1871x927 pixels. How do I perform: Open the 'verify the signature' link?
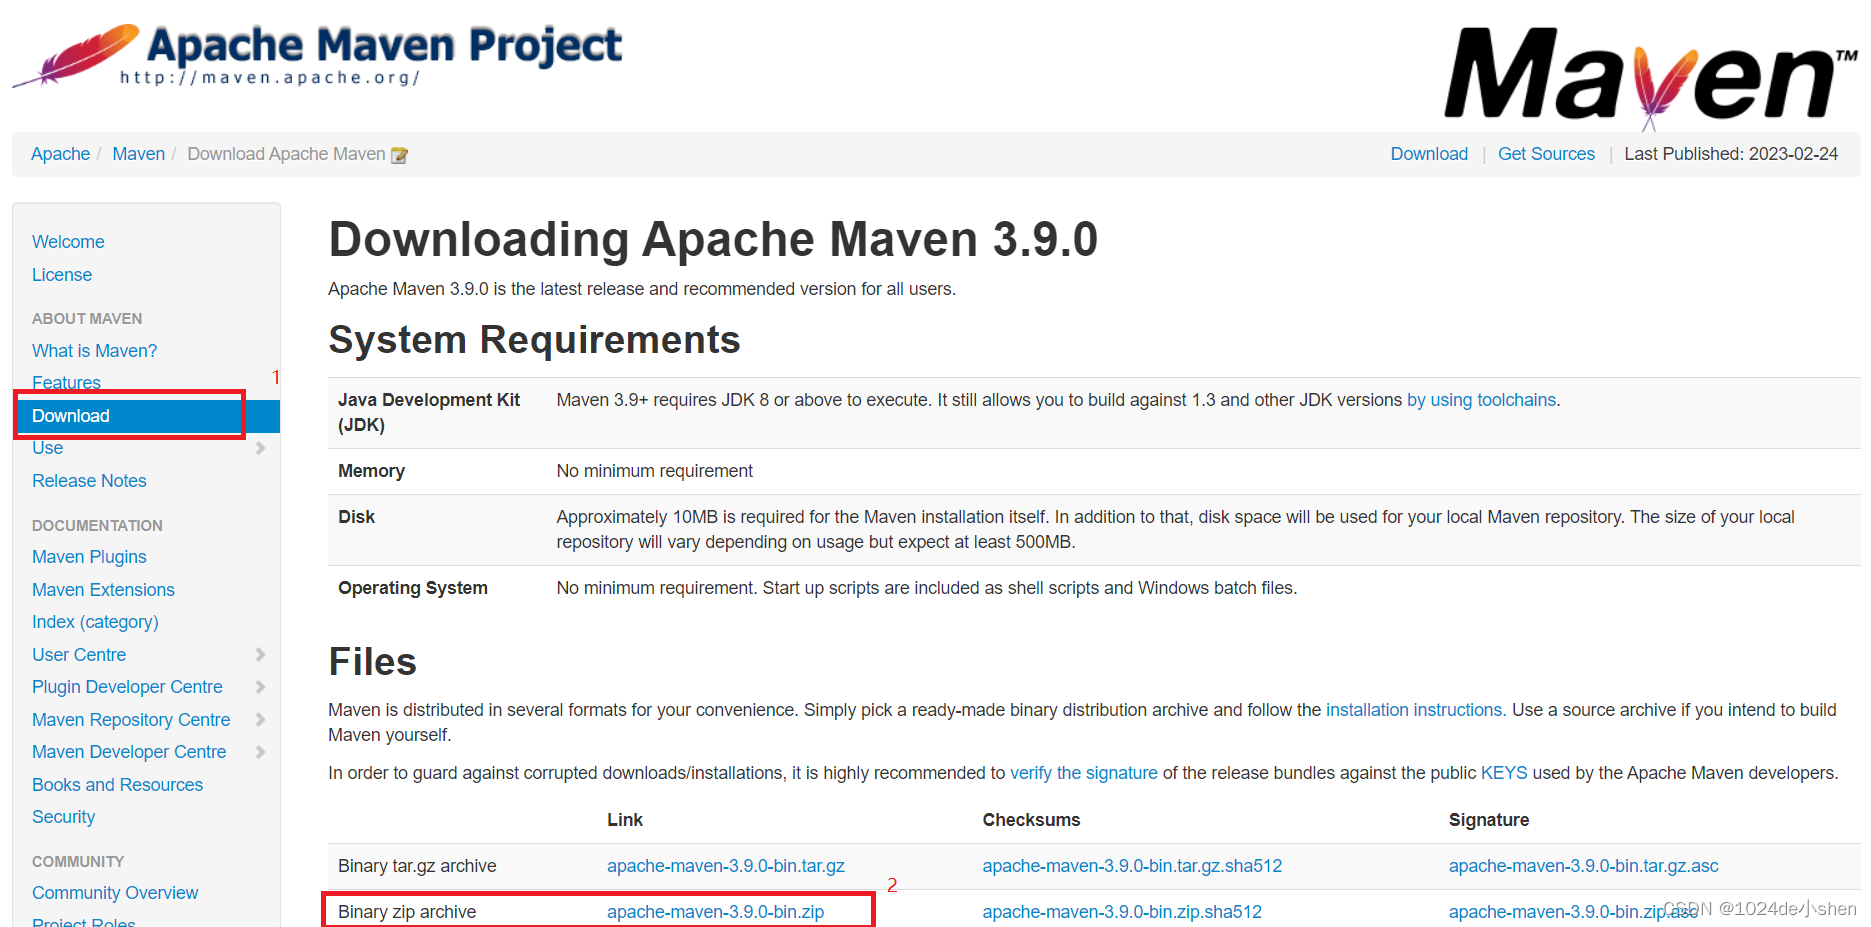1084,773
